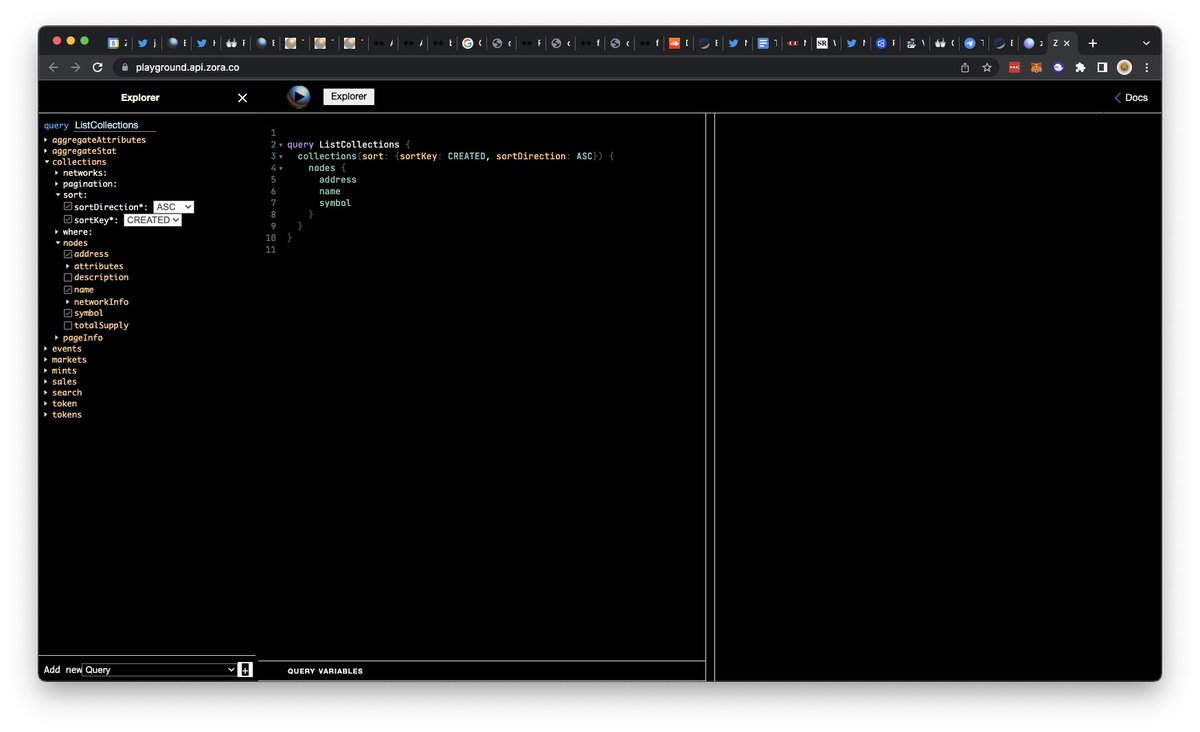Screen dimensions: 1200x732
Task: Open the browser extensions puzzle icon
Action: point(1080,66)
